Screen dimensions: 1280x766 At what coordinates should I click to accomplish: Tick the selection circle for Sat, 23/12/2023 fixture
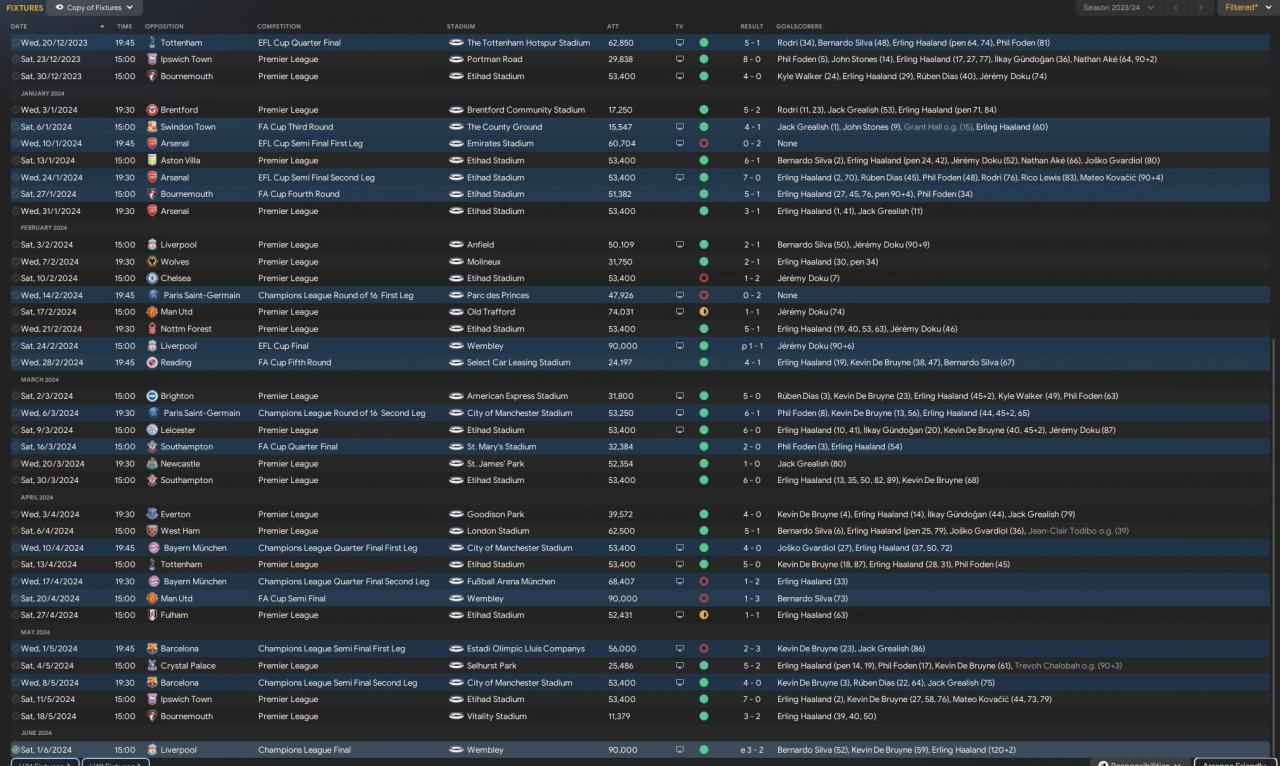click(15, 60)
